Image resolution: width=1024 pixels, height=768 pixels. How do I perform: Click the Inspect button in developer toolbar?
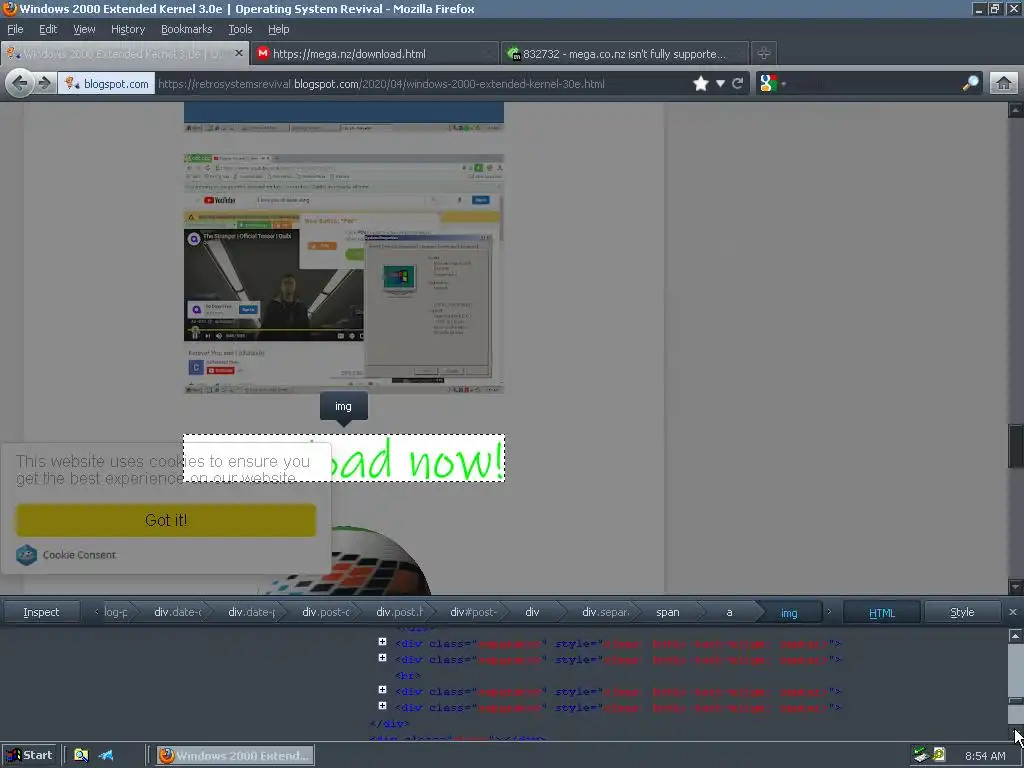point(41,612)
